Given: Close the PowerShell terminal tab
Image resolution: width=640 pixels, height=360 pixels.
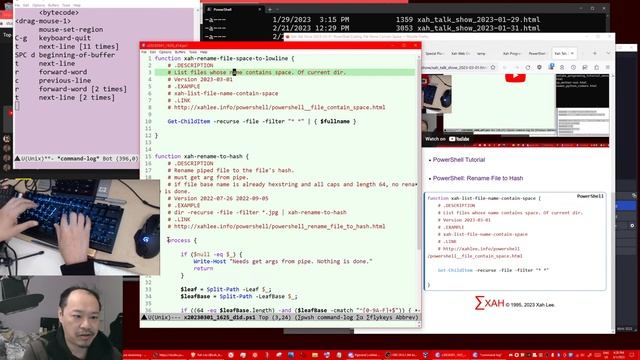Looking at the screenshot, I should click(260, 9).
